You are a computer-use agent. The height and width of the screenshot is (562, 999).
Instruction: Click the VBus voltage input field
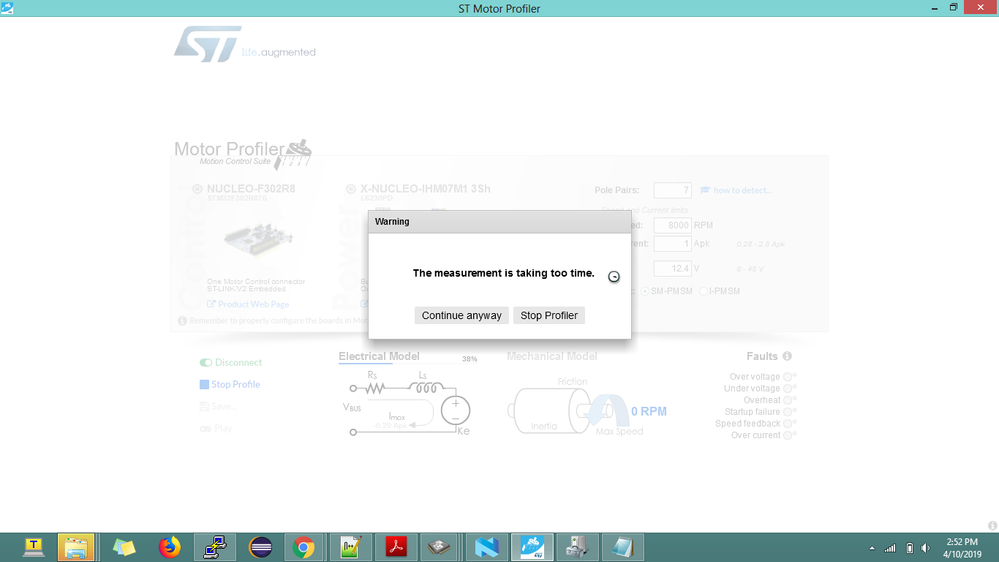pyautogui.click(x=672, y=268)
